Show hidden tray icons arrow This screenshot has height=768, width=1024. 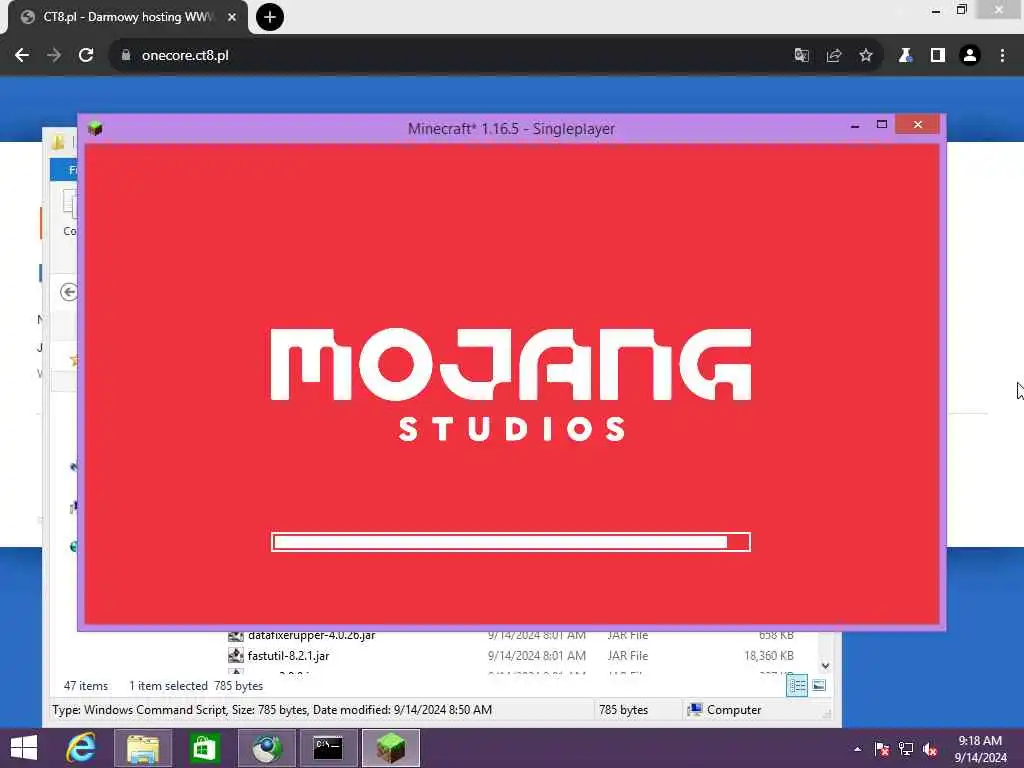pyautogui.click(x=857, y=749)
